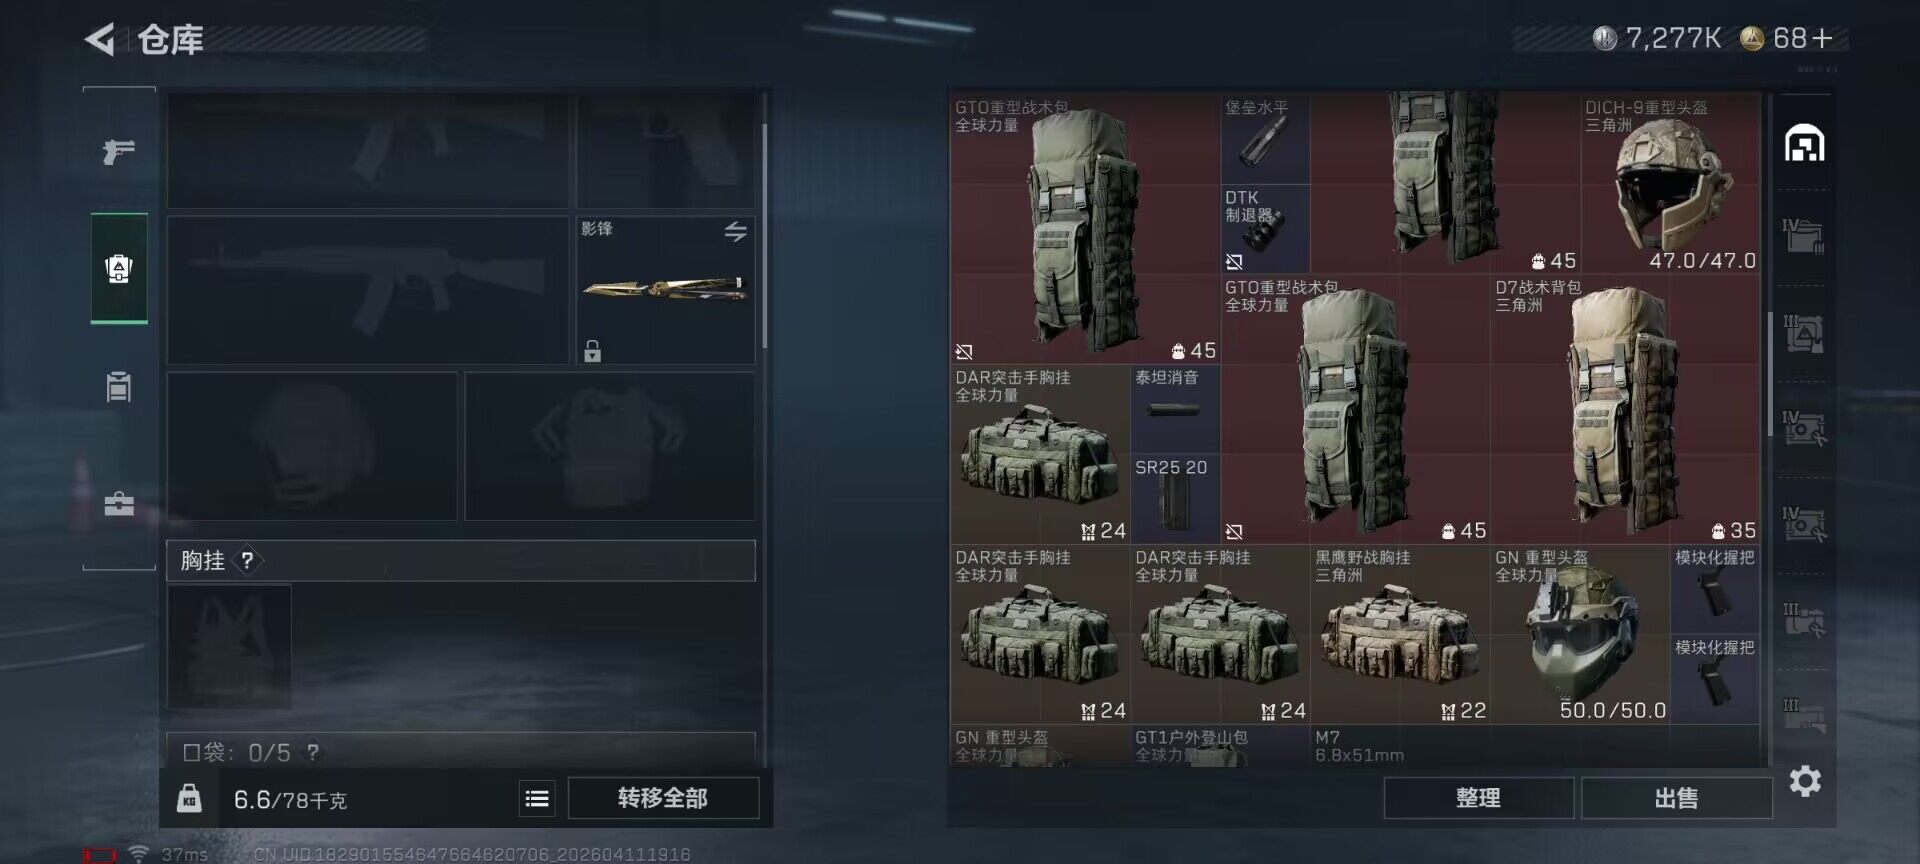Select the 黑鹰野战胸挂 chest rig item

point(1400,634)
